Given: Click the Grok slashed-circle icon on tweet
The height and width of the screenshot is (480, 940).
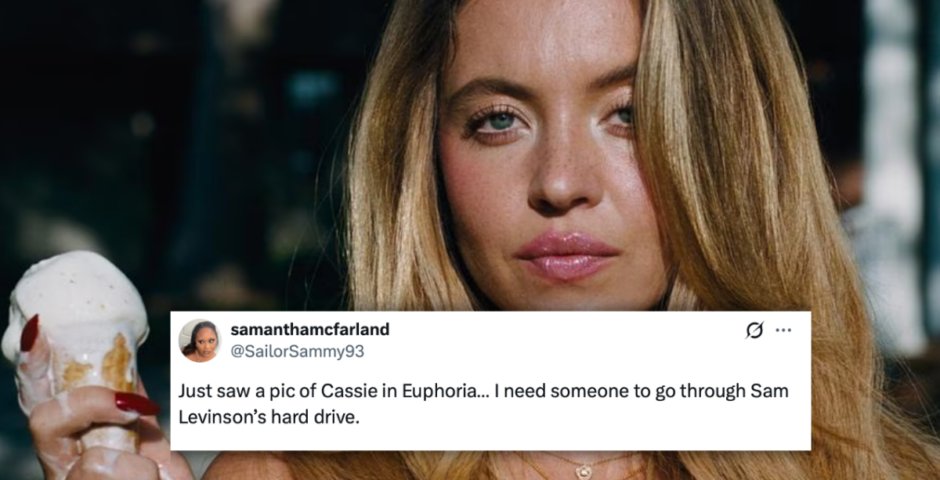Looking at the screenshot, I should click(x=754, y=330).
